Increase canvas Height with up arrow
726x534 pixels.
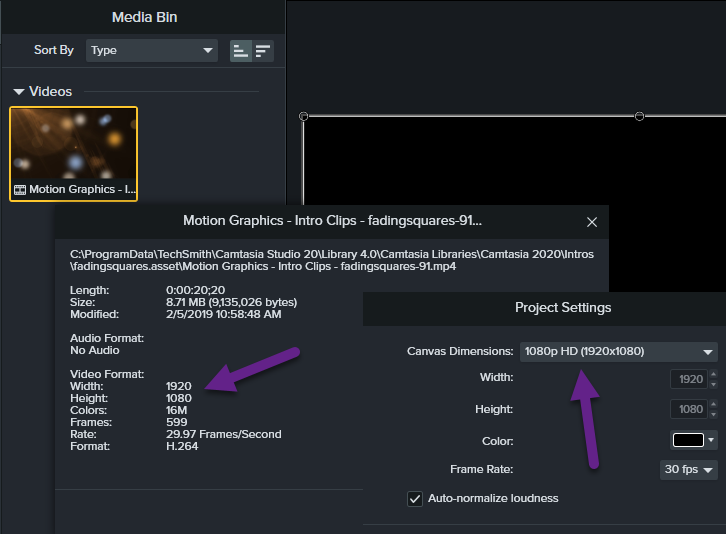[712, 405]
